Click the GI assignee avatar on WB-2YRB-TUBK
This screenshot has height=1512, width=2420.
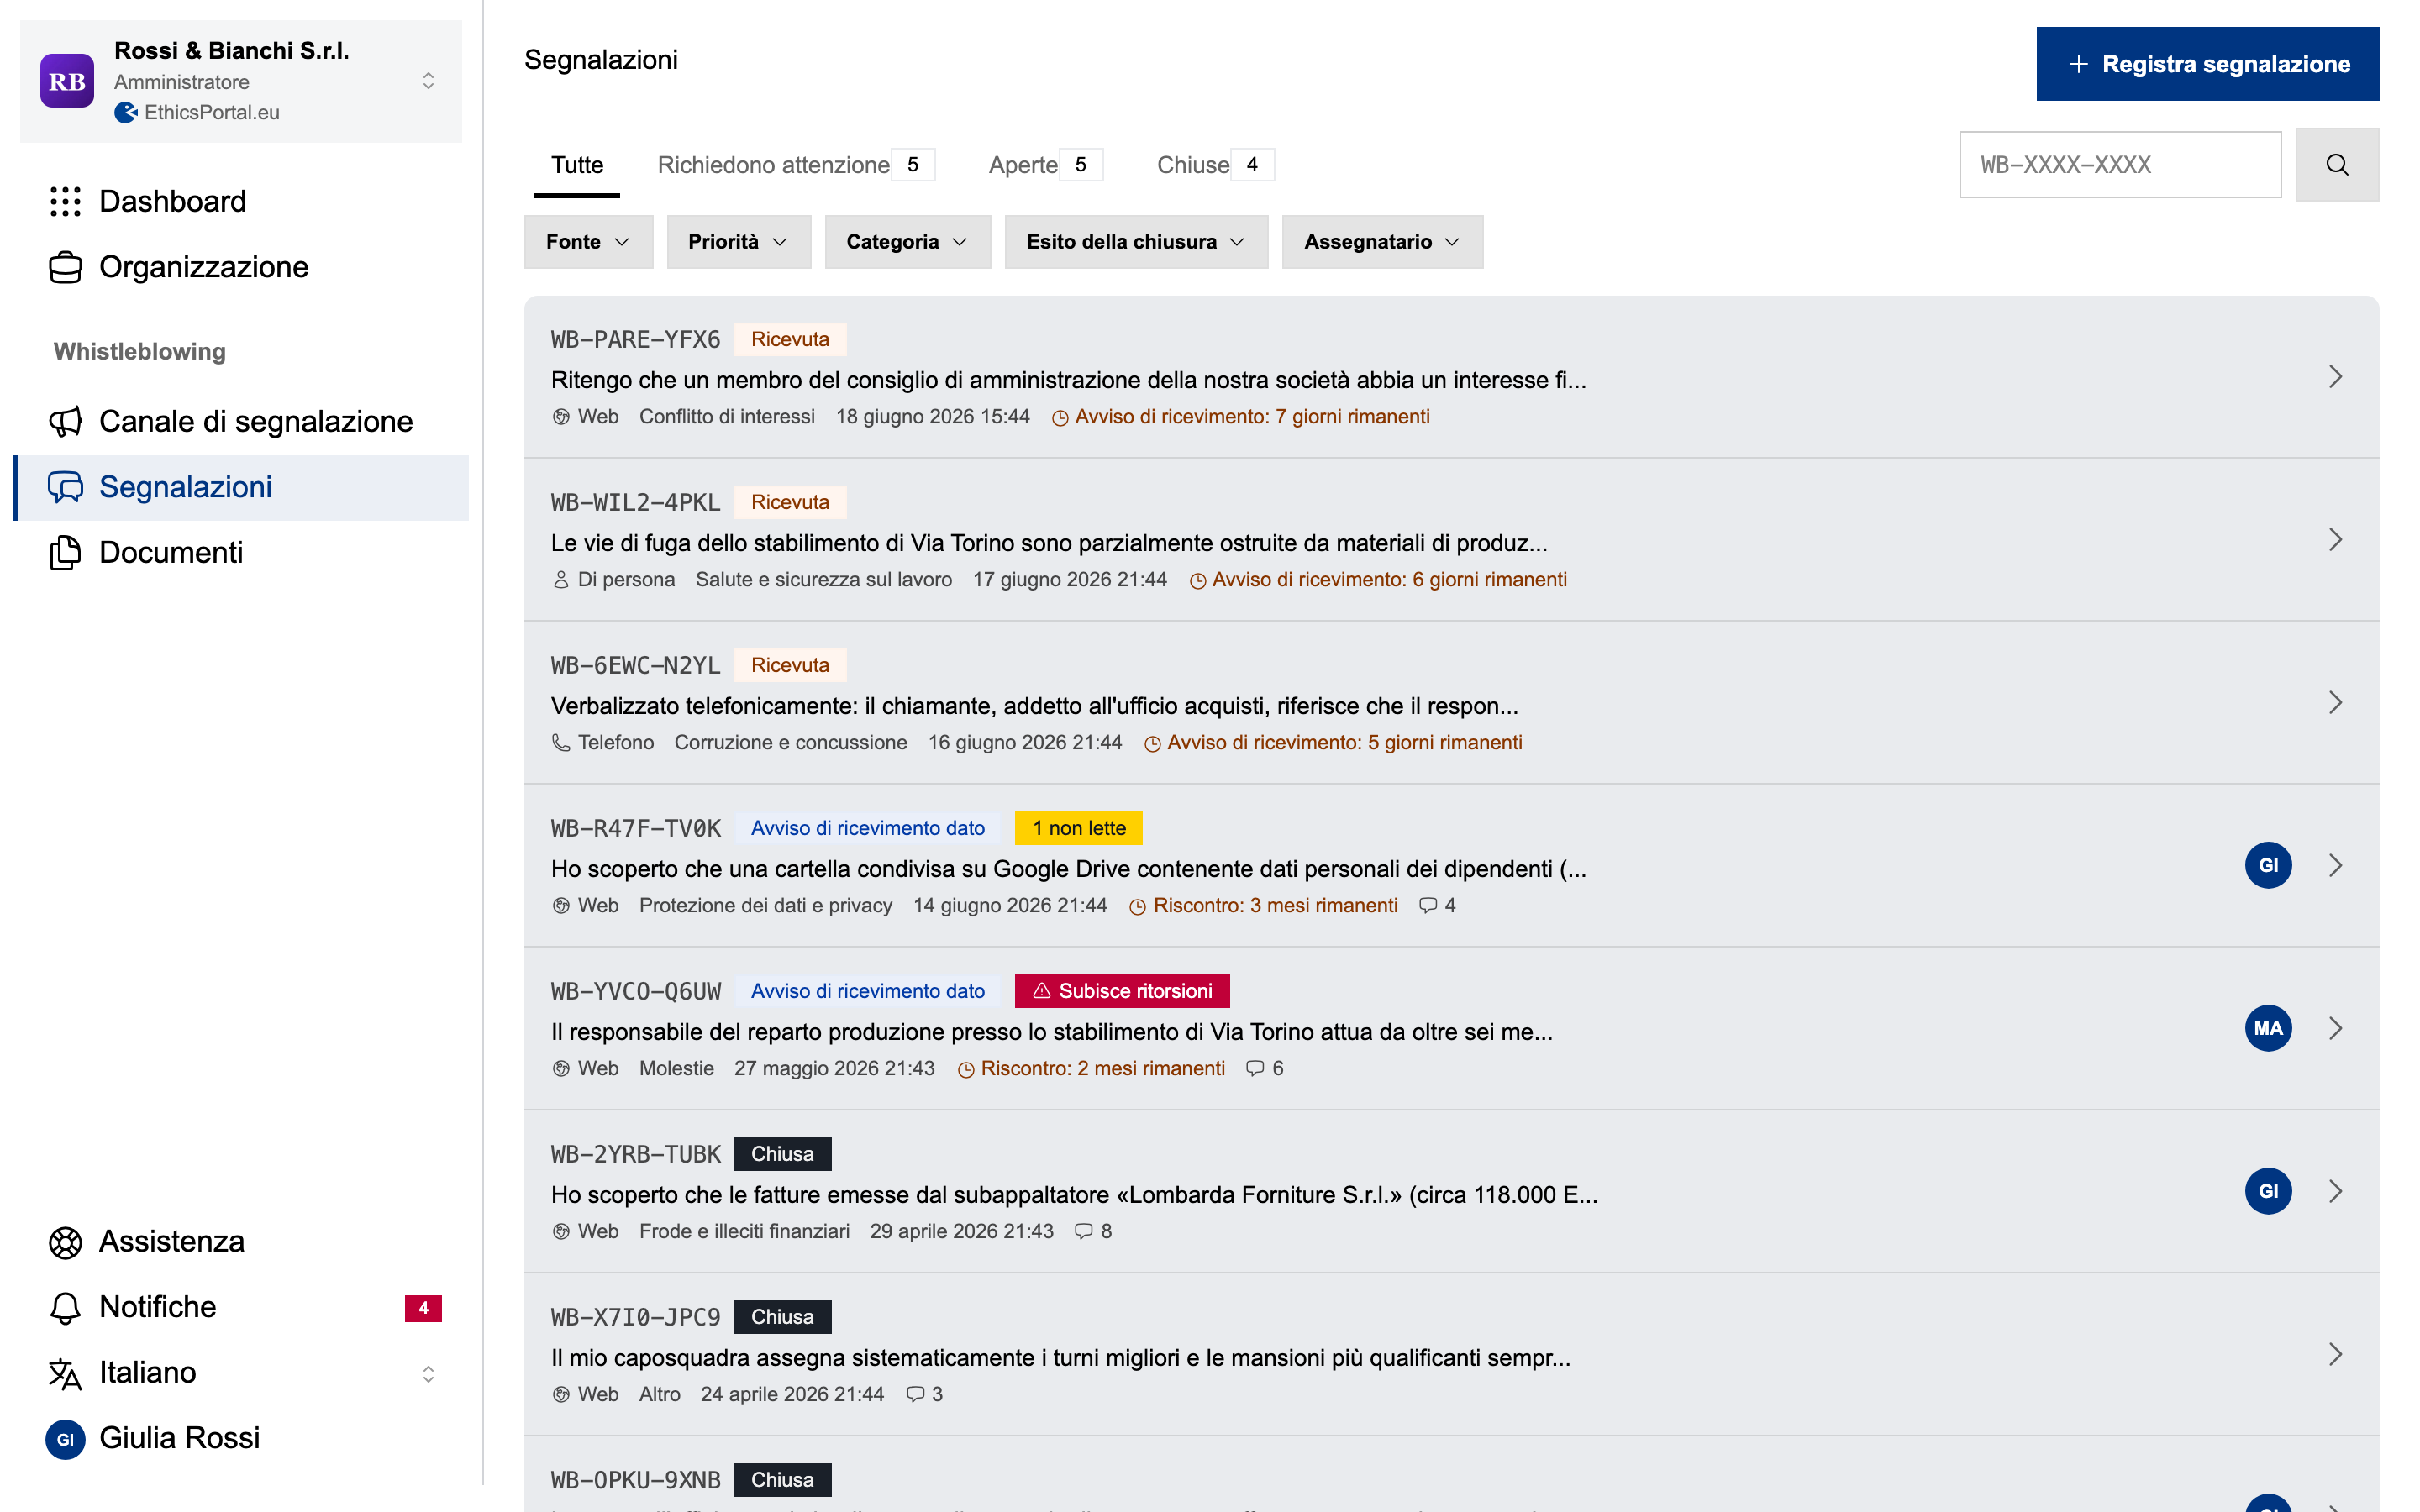point(2268,1191)
